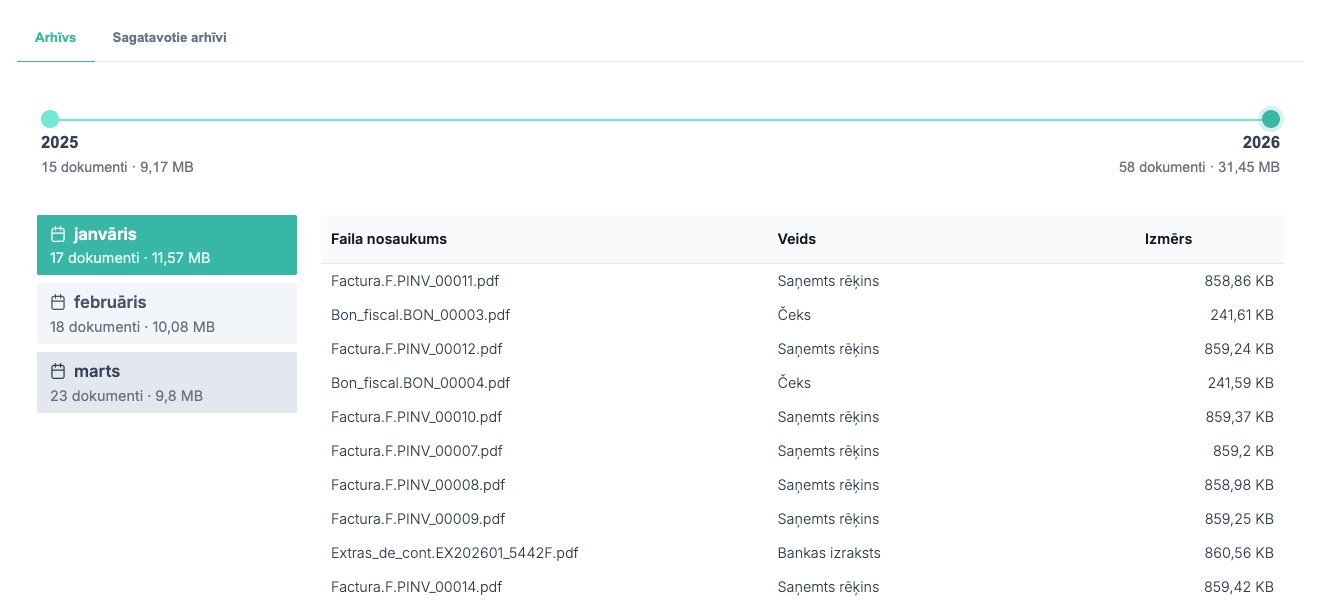Open the marts month with 23 documents
The height and width of the screenshot is (611, 1322).
(167, 383)
